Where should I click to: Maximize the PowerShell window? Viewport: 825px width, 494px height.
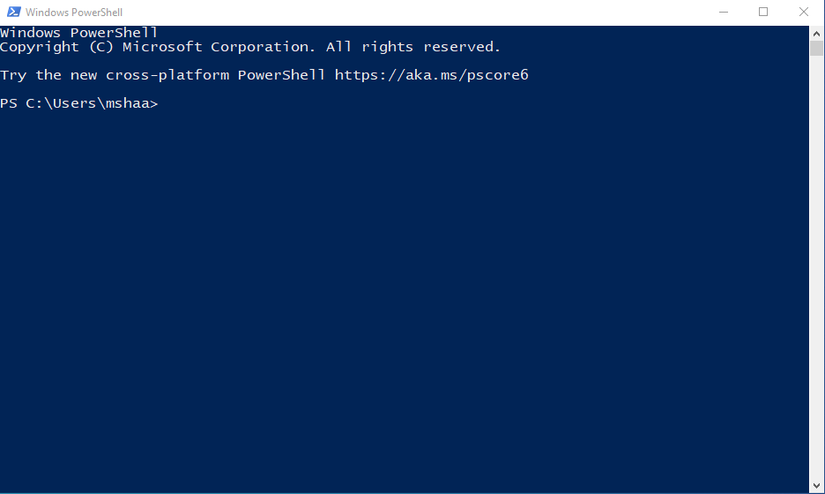[763, 12]
